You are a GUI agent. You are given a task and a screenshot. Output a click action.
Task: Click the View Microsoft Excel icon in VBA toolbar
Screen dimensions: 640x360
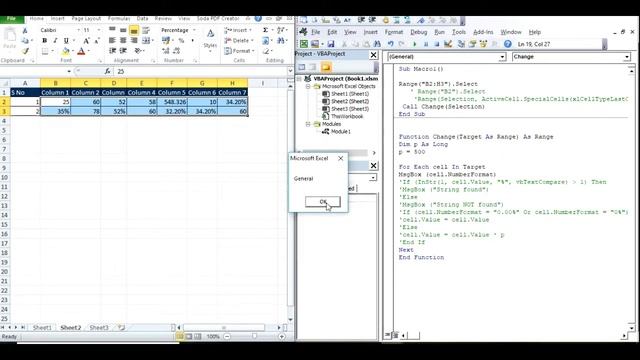pyautogui.click(x=304, y=44)
